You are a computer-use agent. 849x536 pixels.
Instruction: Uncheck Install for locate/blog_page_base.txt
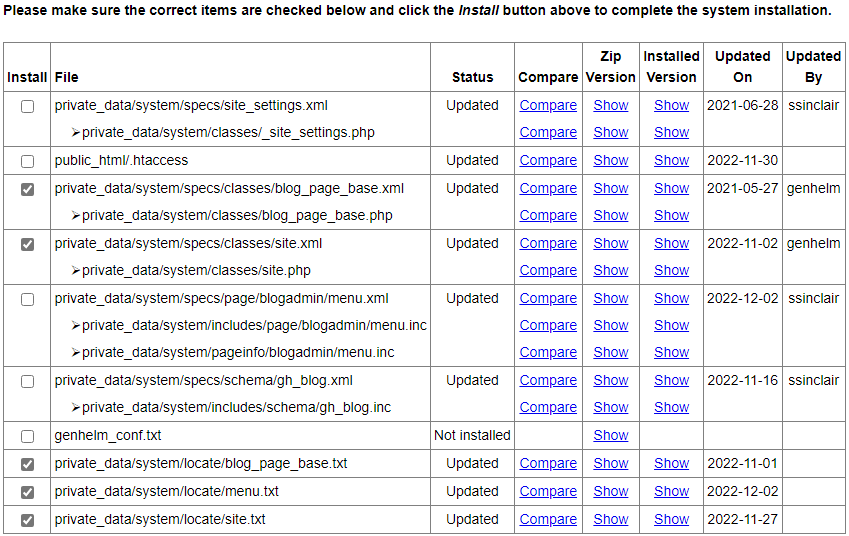click(x=27, y=464)
